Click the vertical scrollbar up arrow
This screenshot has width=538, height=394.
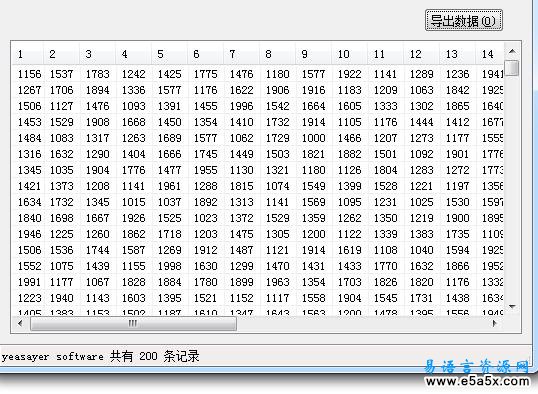coord(512,51)
